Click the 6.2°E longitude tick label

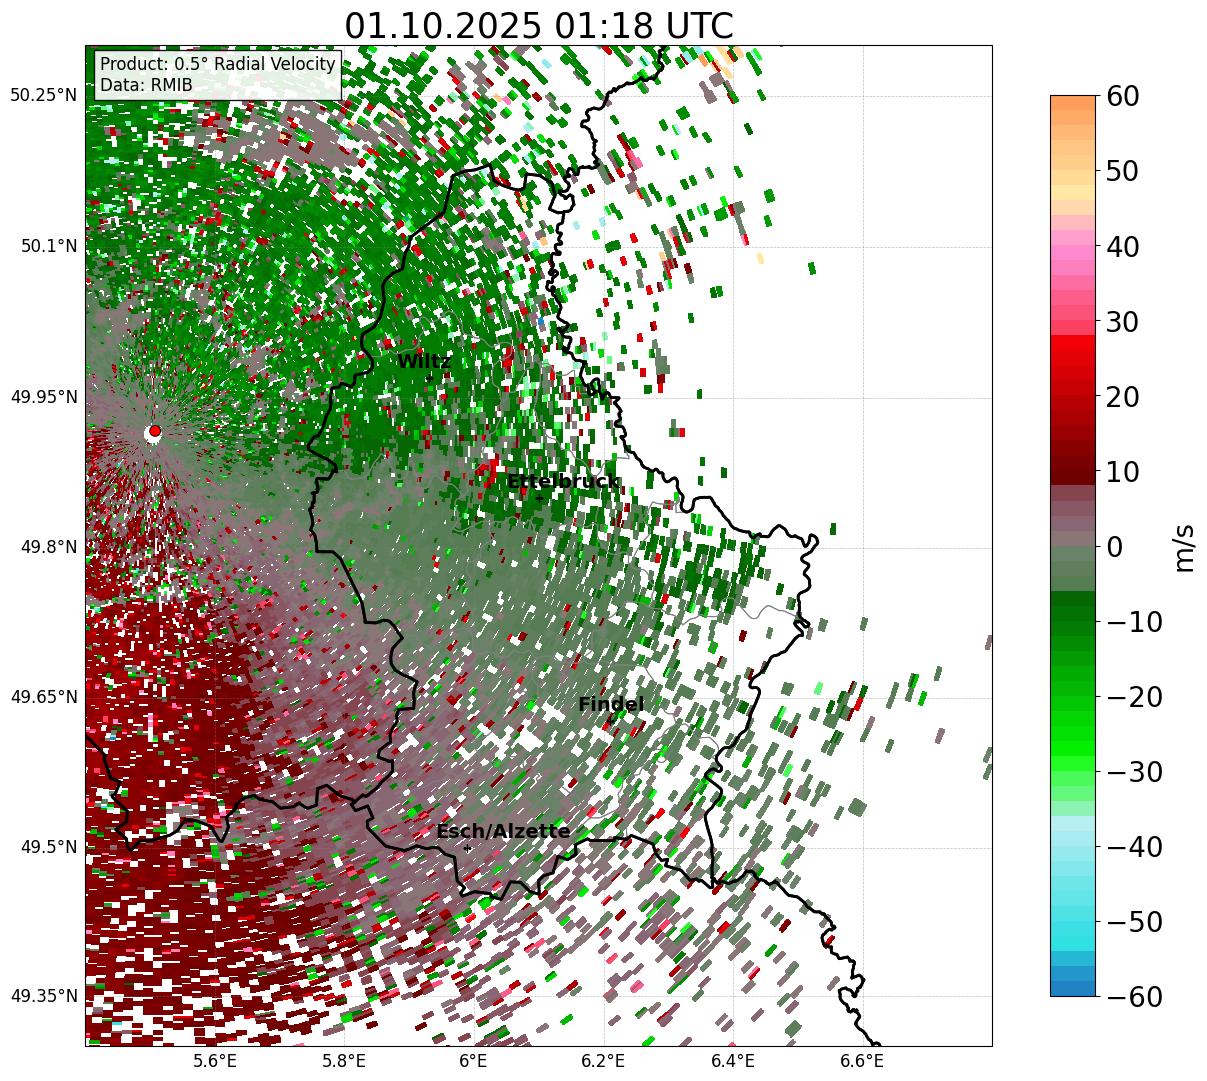[x=604, y=1060]
